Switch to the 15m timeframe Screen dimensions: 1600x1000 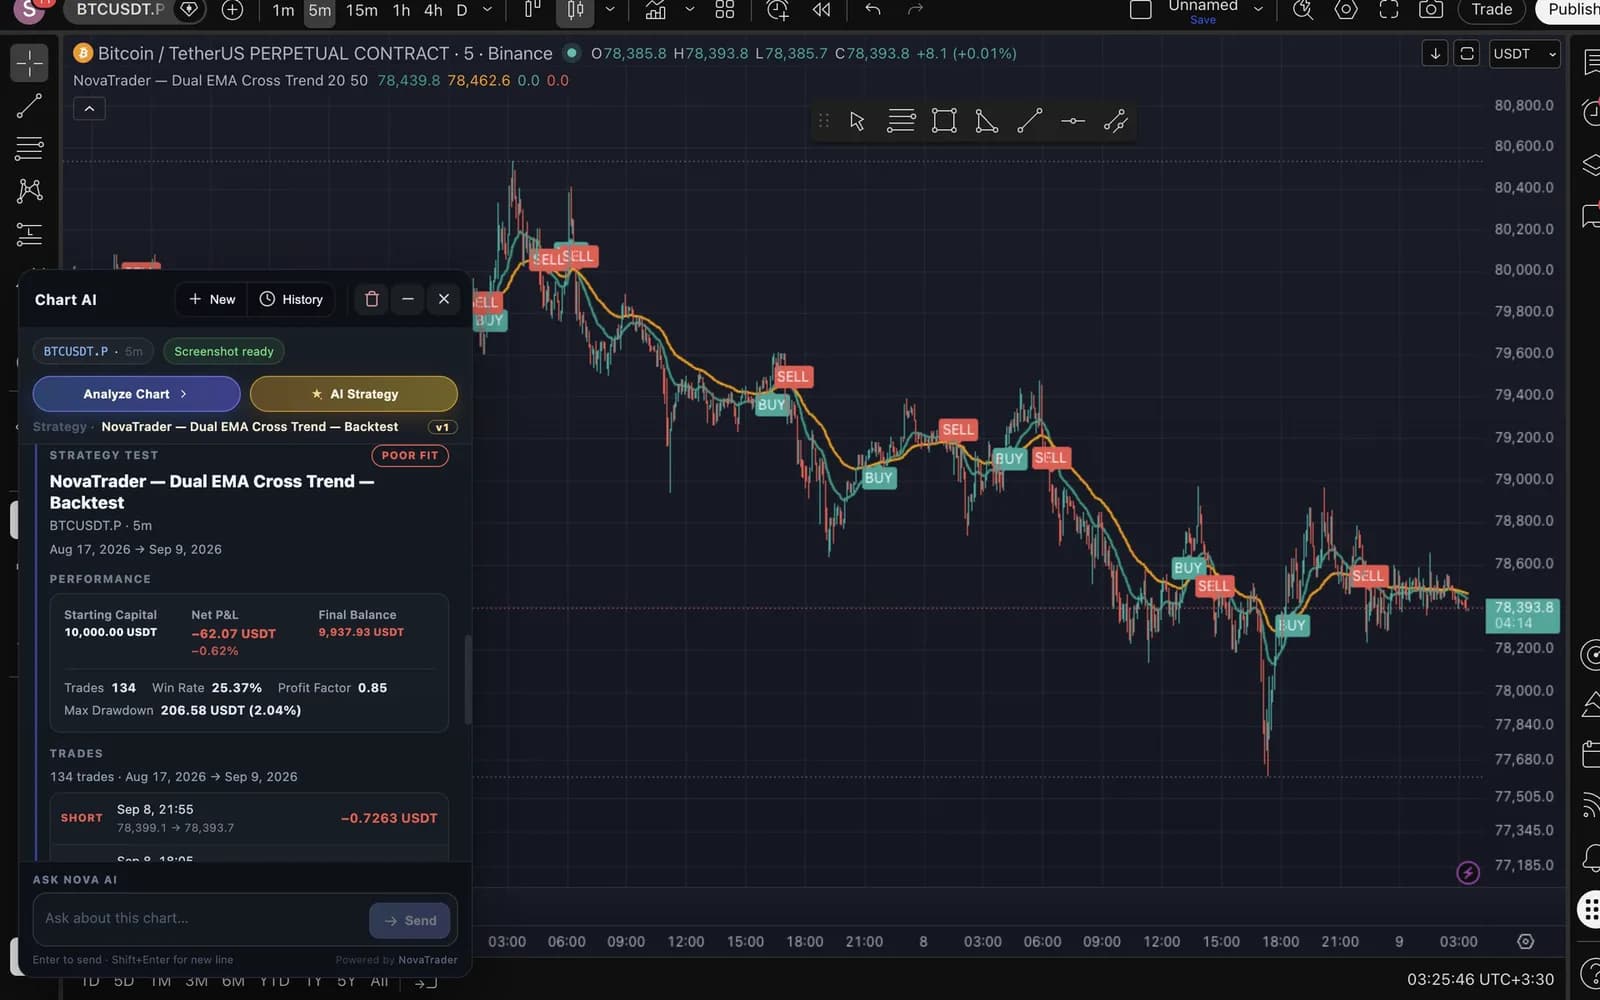[361, 10]
